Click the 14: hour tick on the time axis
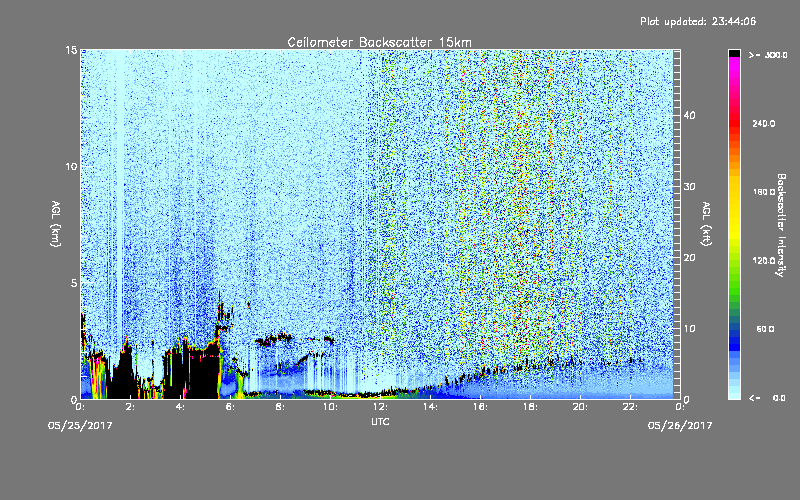The height and width of the screenshot is (500, 800). [x=430, y=407]
